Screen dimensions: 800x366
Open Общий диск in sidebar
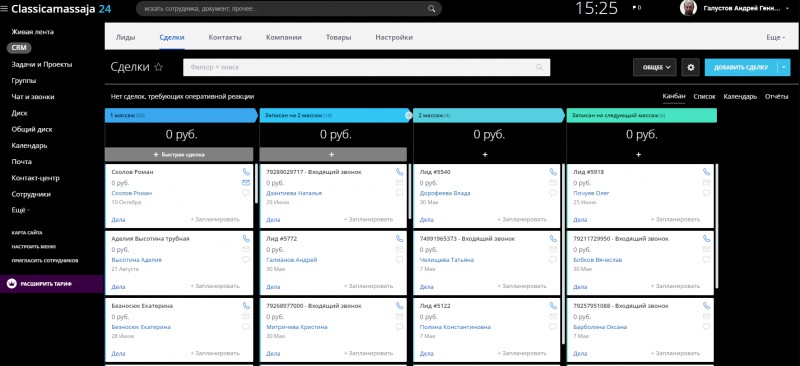point(32,129)
